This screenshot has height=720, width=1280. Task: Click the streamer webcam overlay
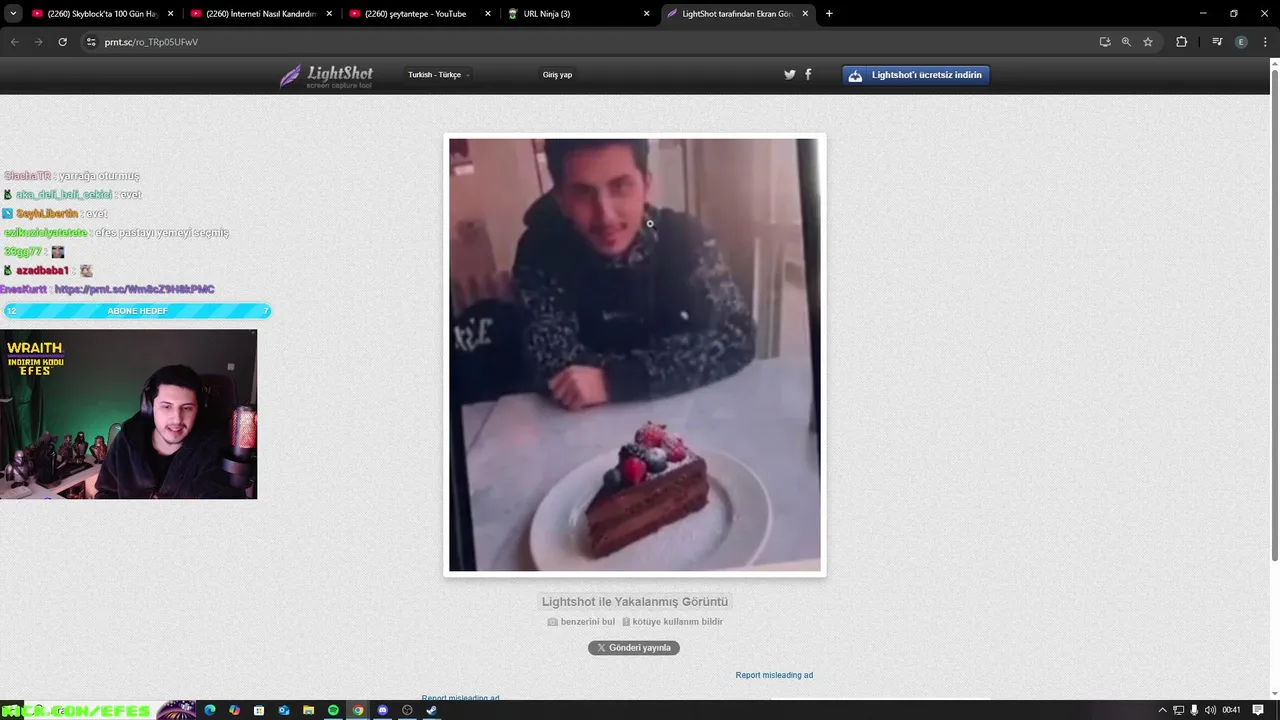click(129, 414)
